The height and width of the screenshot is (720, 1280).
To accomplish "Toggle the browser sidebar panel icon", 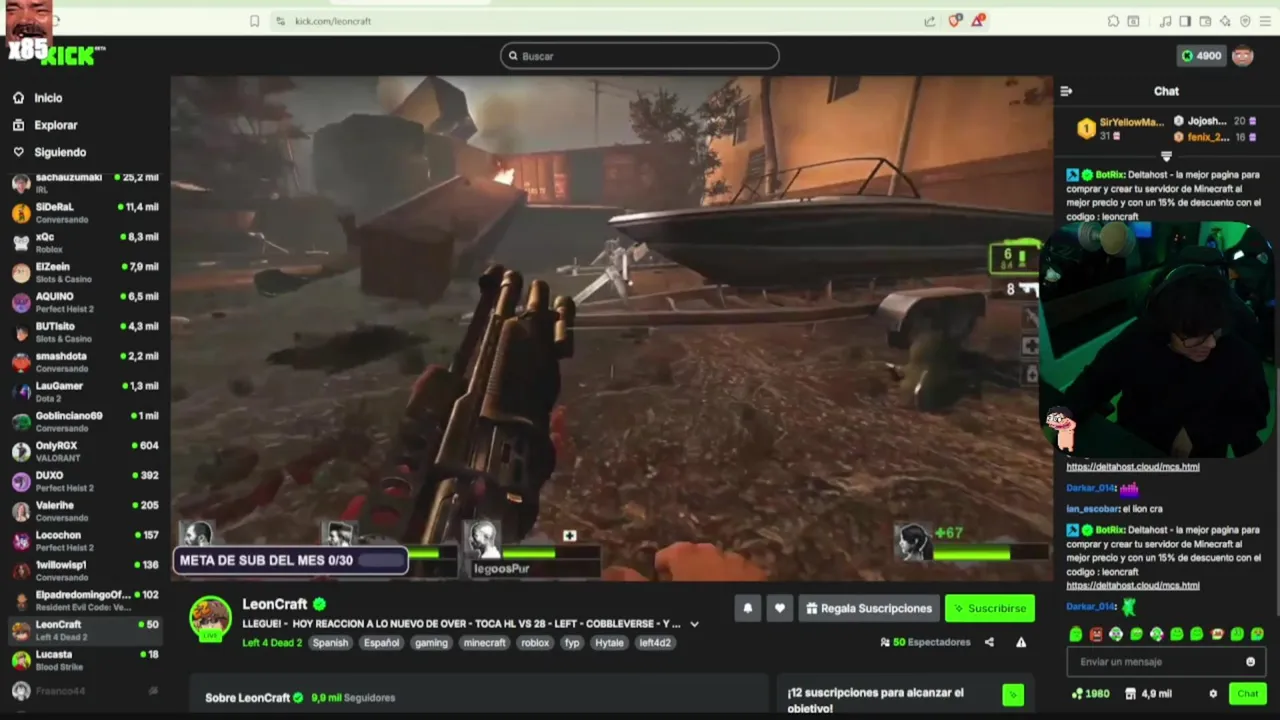I will point(1185,21).
